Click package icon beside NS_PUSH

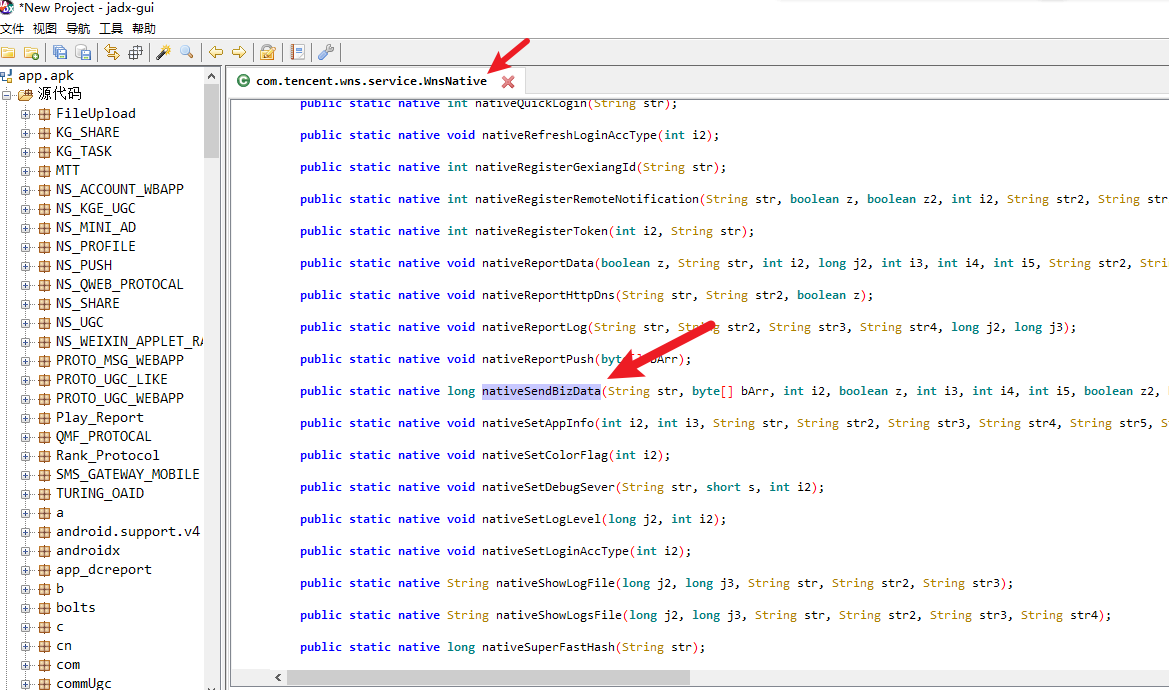pos(45,266)
